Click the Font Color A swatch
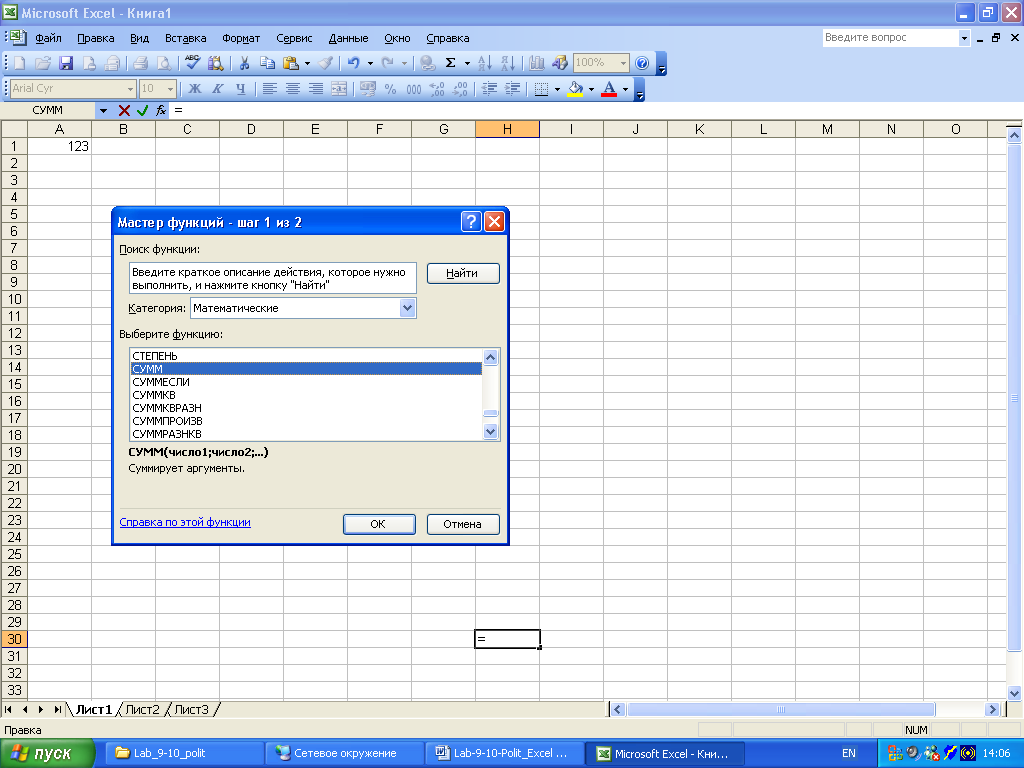 [609, 88]
